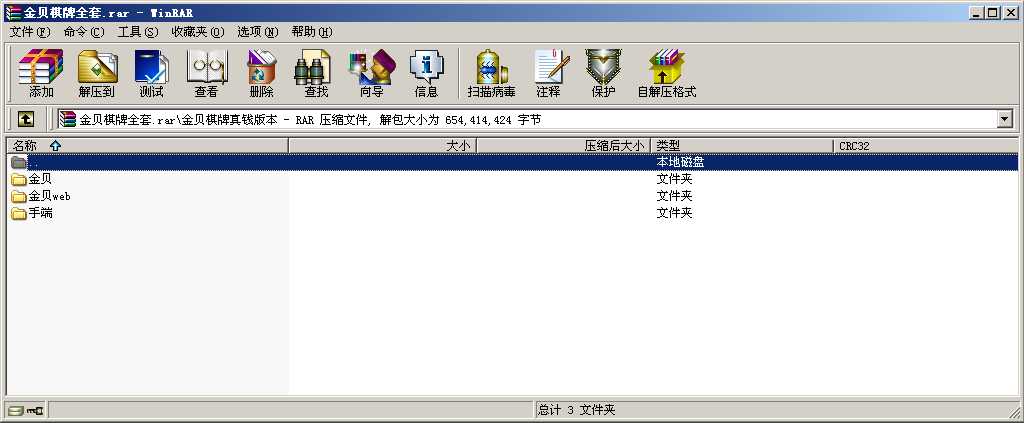Sort by the 压缩后大小 column header

click(x=563, y=146)
